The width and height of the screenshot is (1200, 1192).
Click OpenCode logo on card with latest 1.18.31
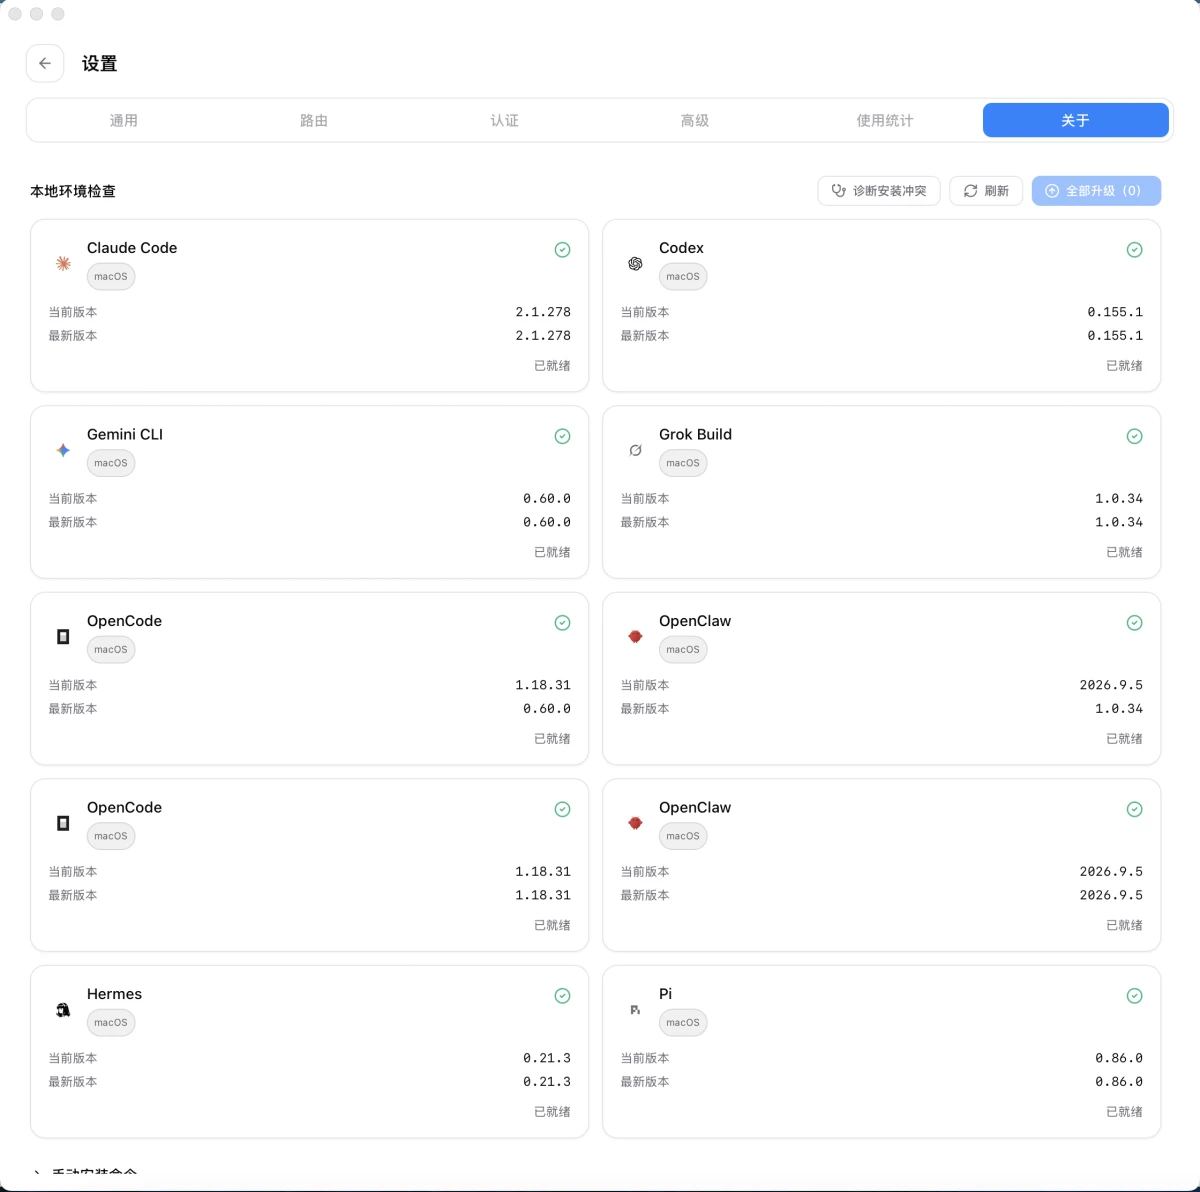coord(63,823)
